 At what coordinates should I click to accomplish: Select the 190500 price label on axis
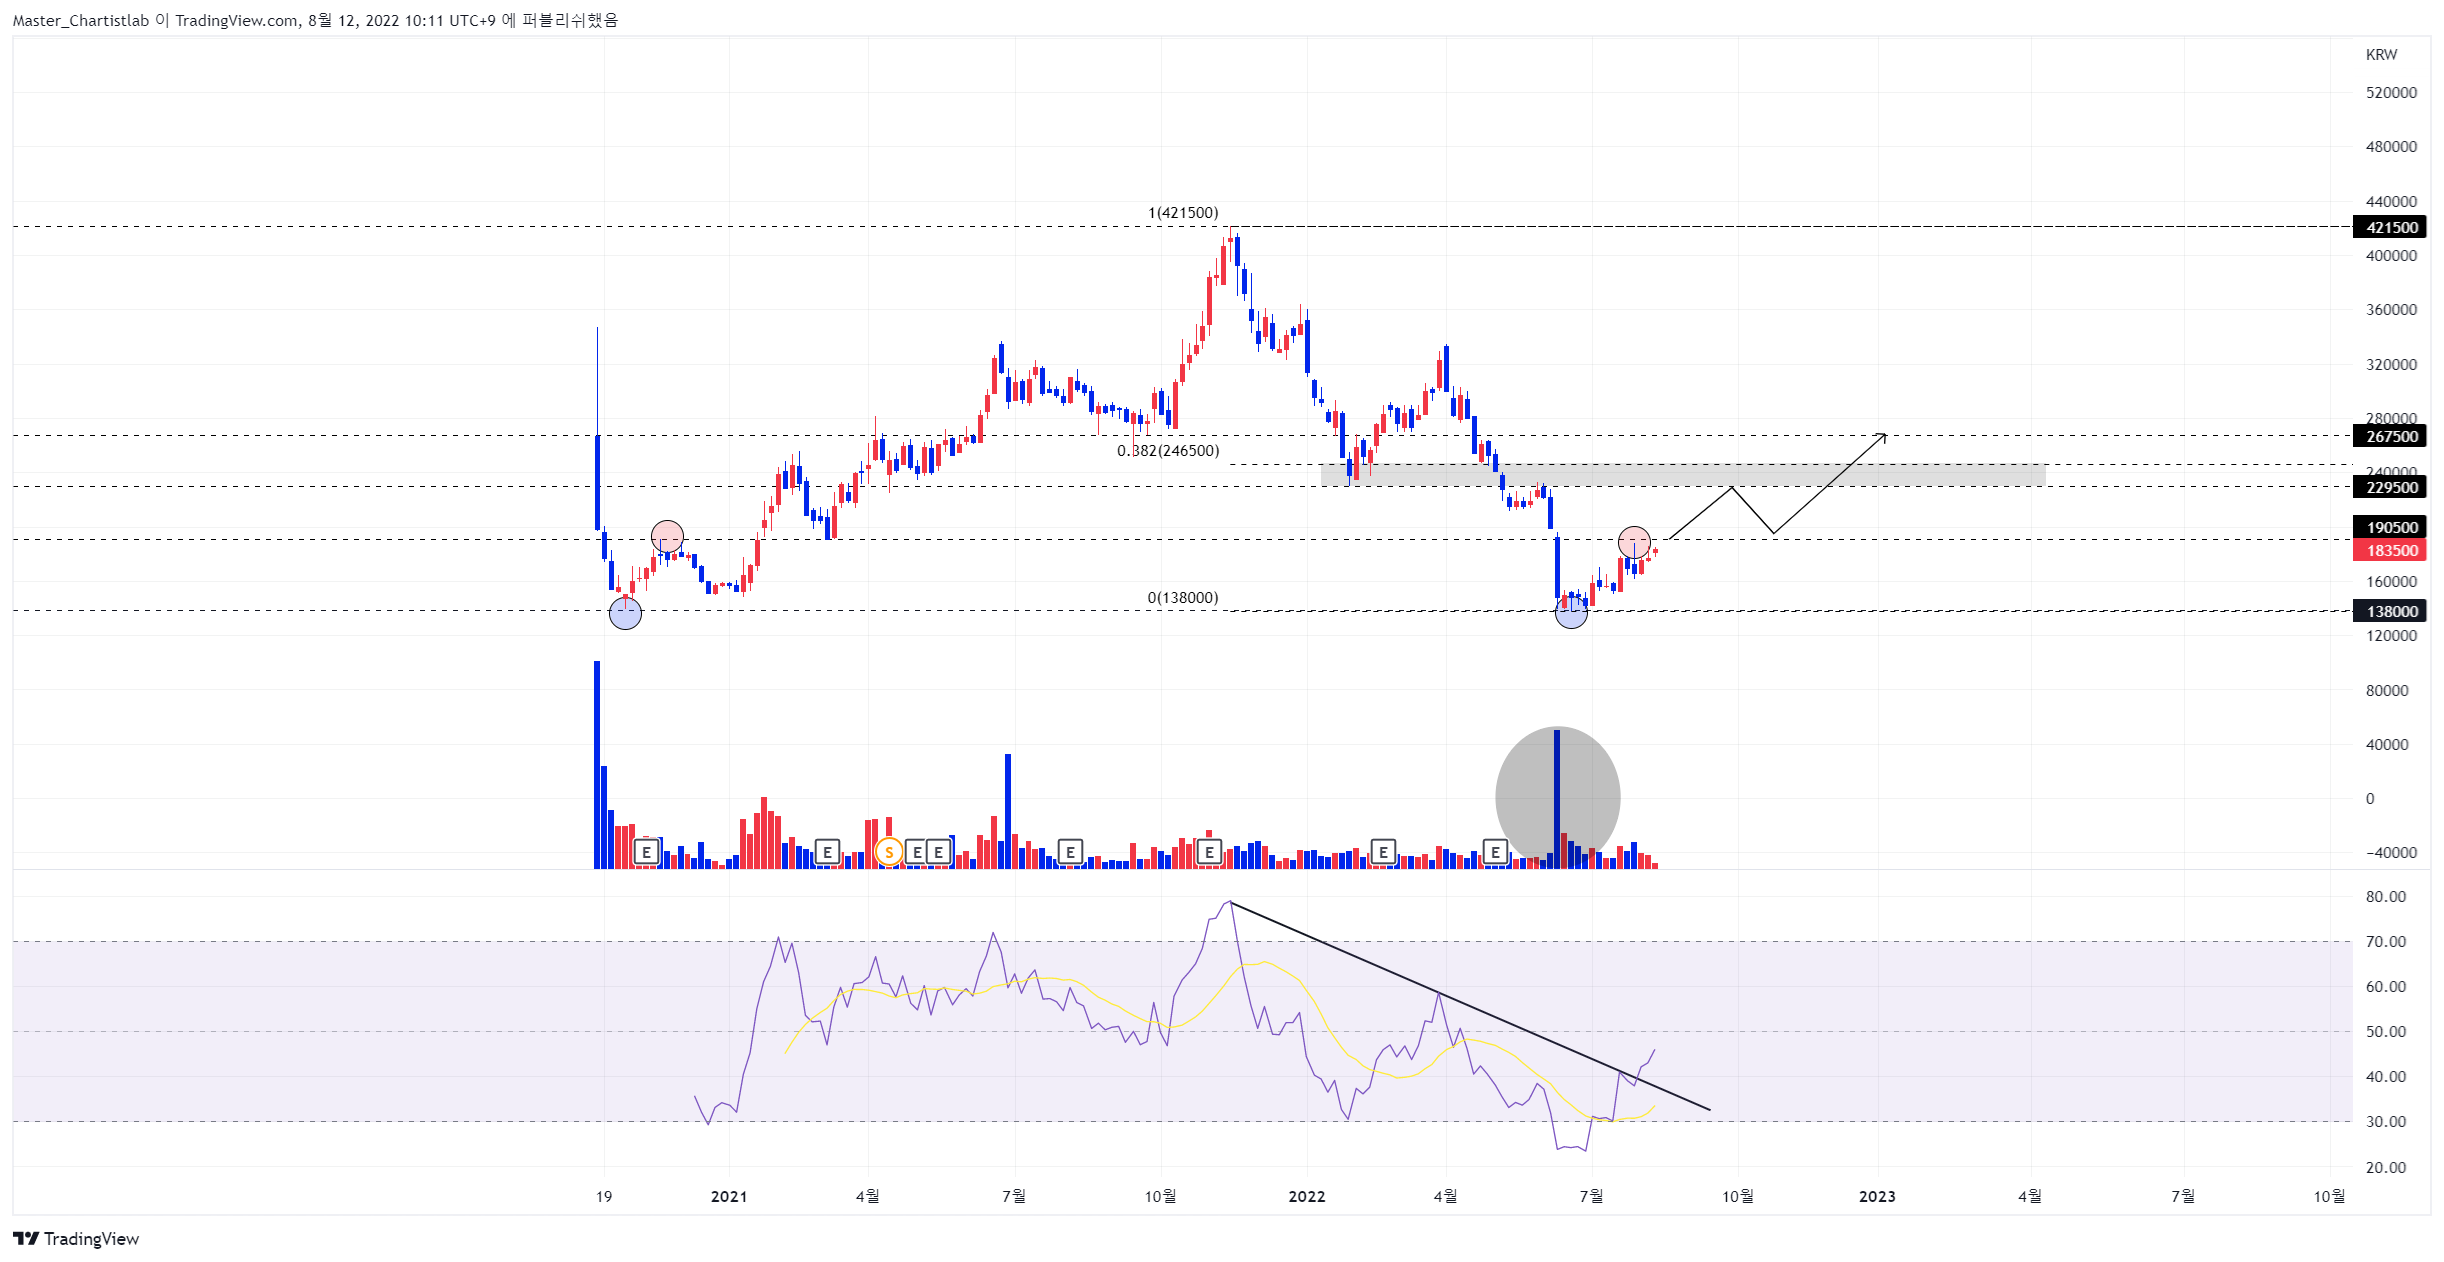(2391, 527)
